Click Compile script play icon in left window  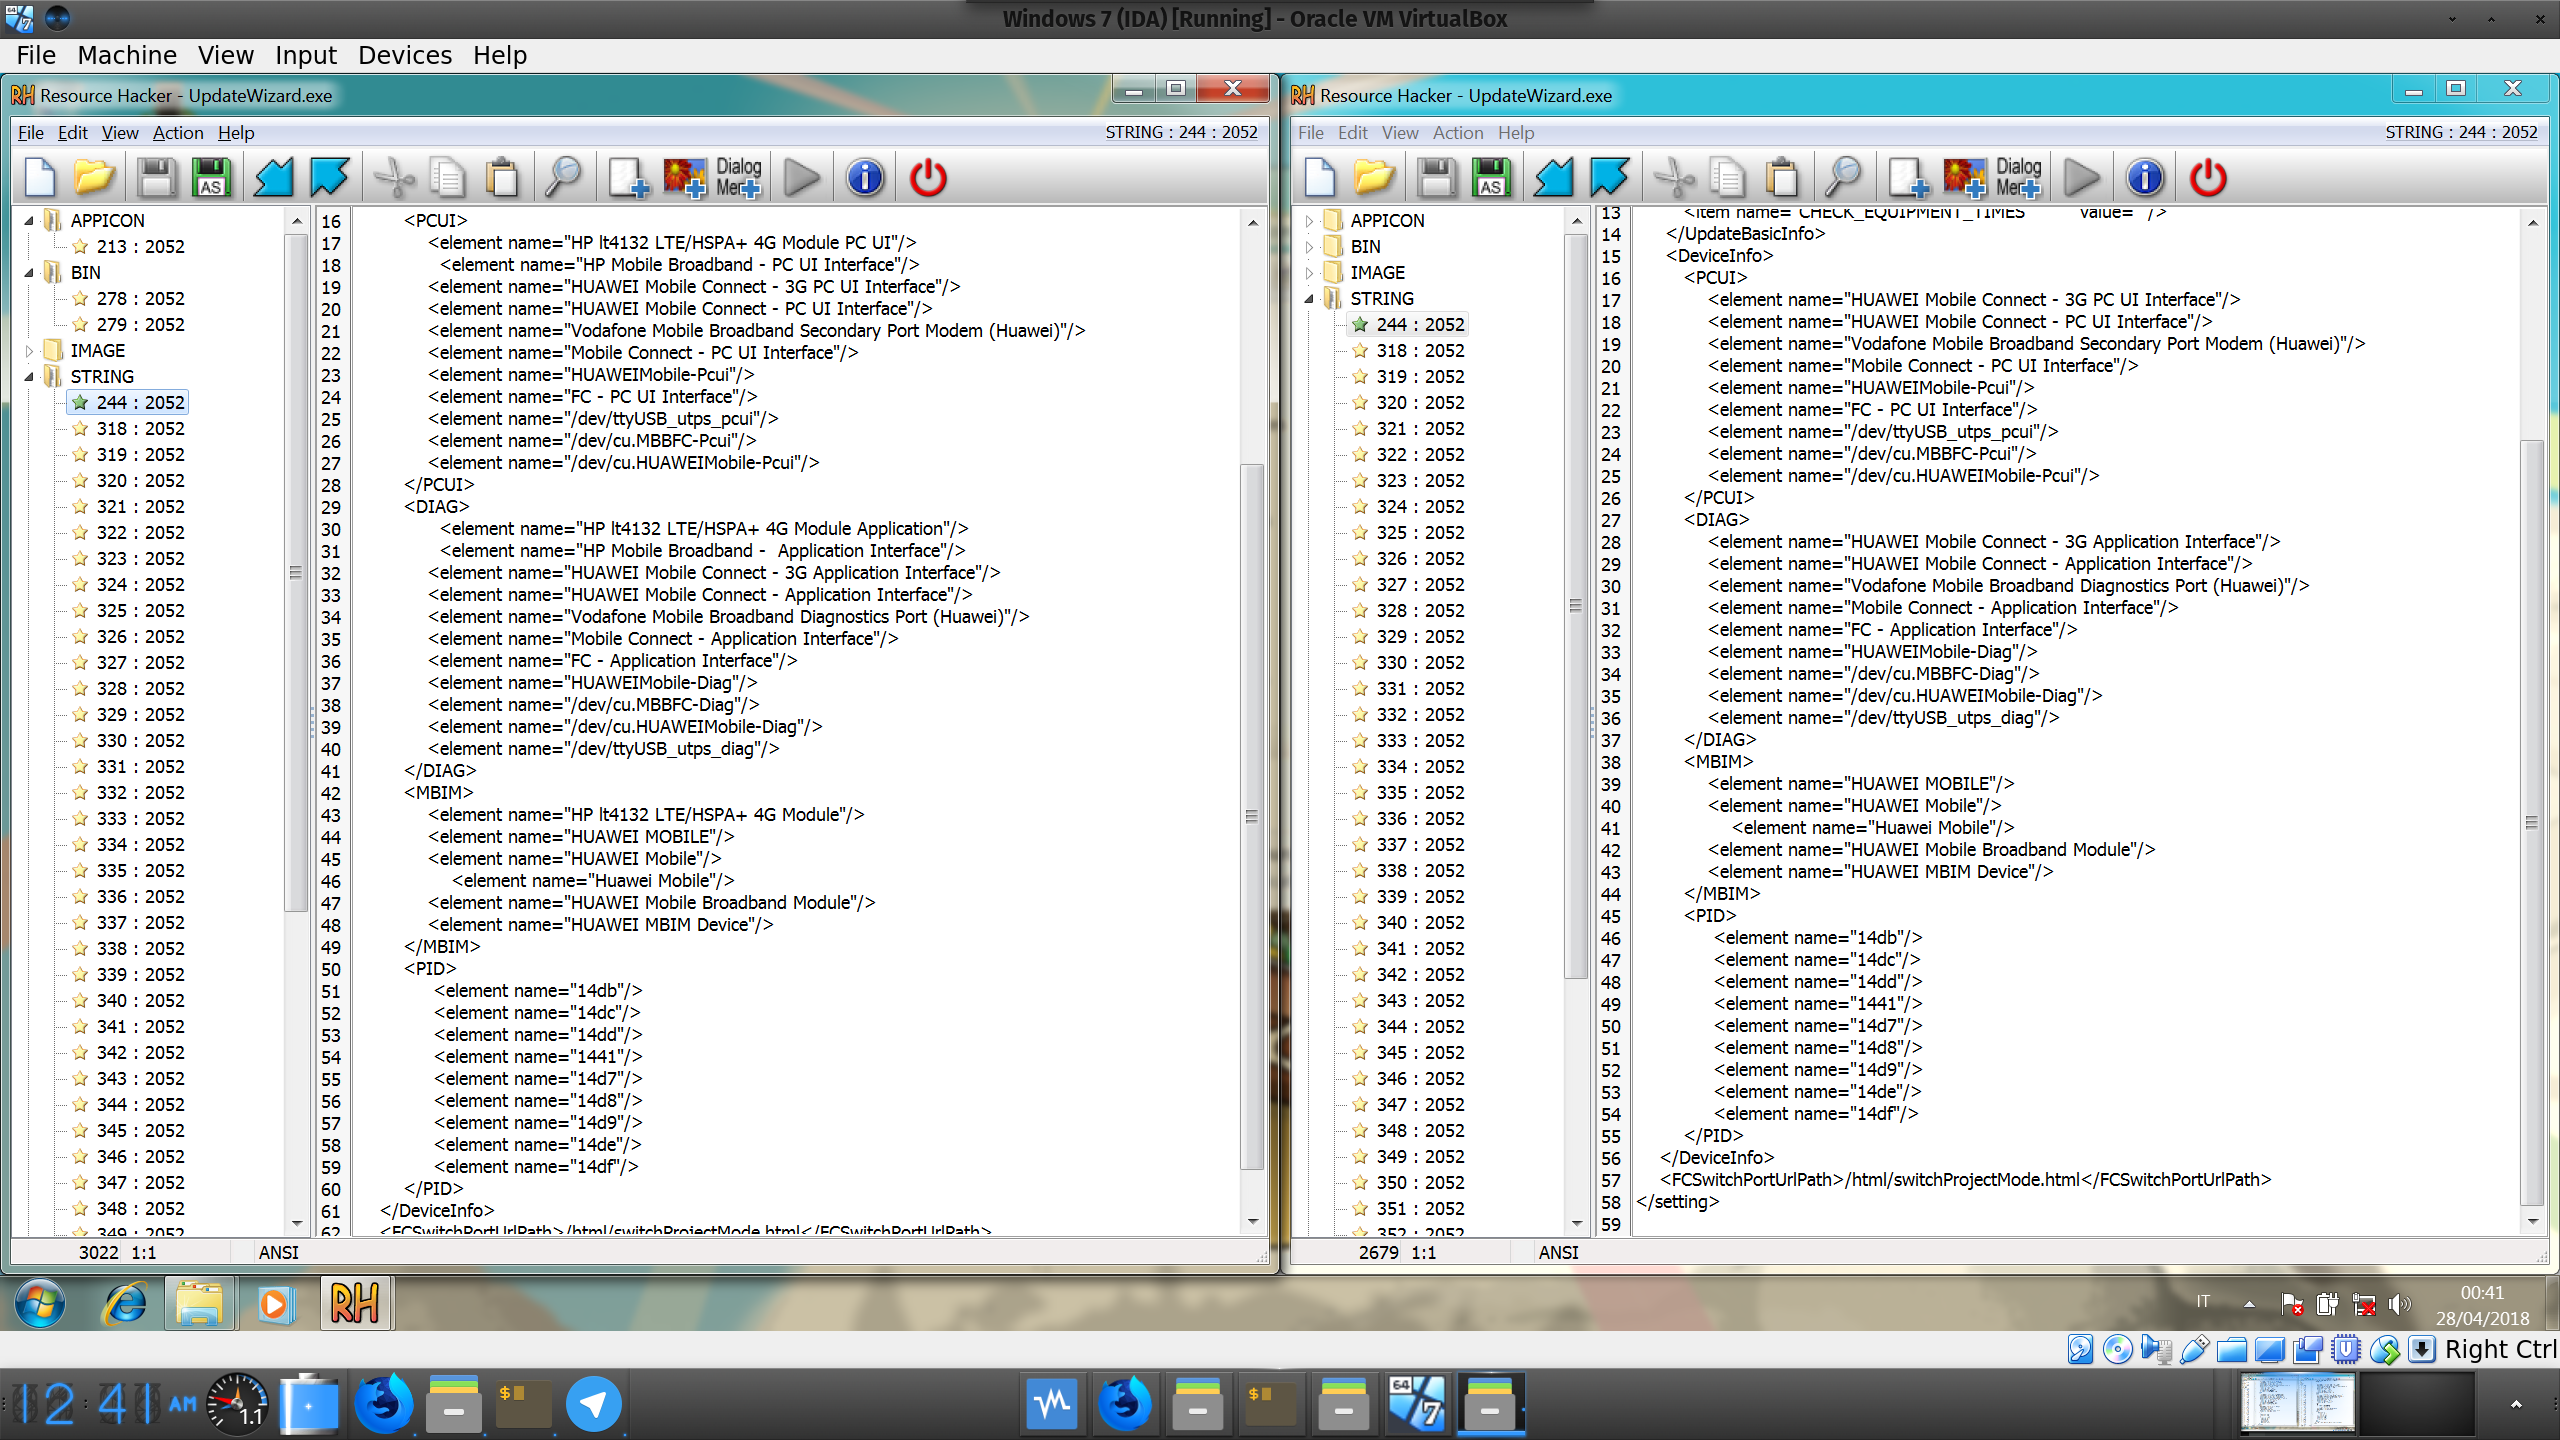[x=801, y=178]
